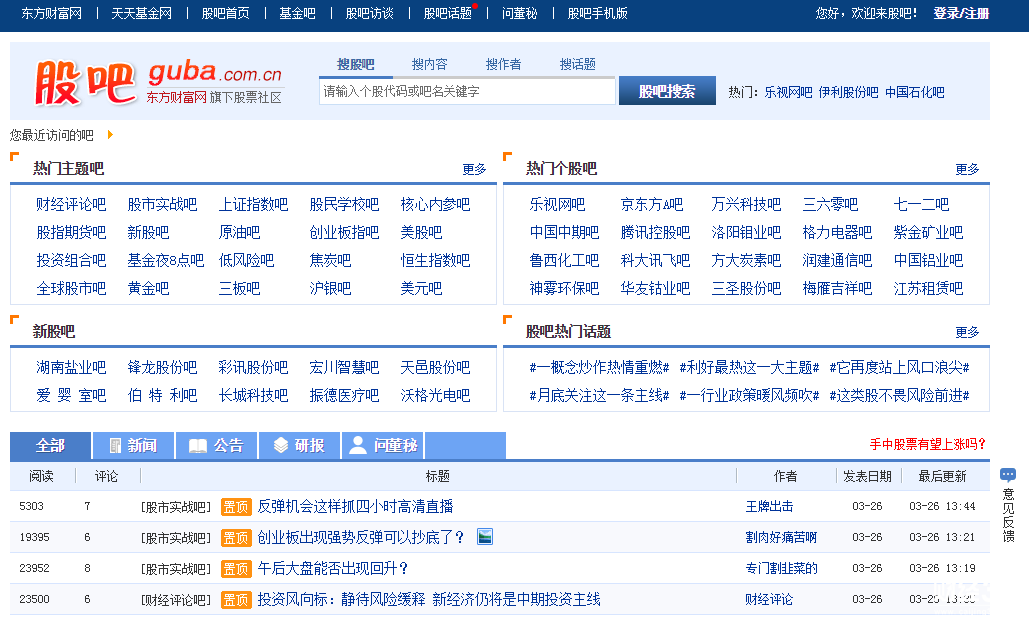Go to 股吧首页 in the top bar
Viewport: 1029px width, 621px height.
[226, 13]
